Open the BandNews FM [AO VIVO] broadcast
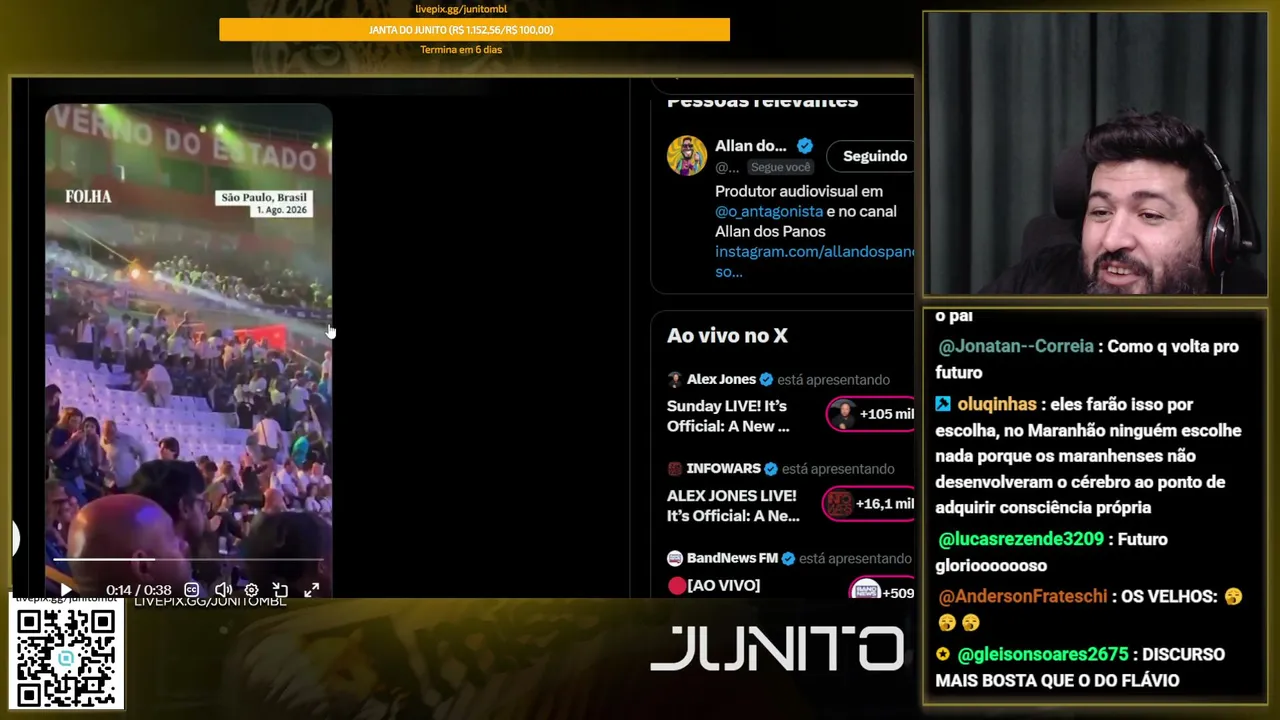The width and height of the screenshot is (1280, 720). pyautogui.click(x=713, y=585)
